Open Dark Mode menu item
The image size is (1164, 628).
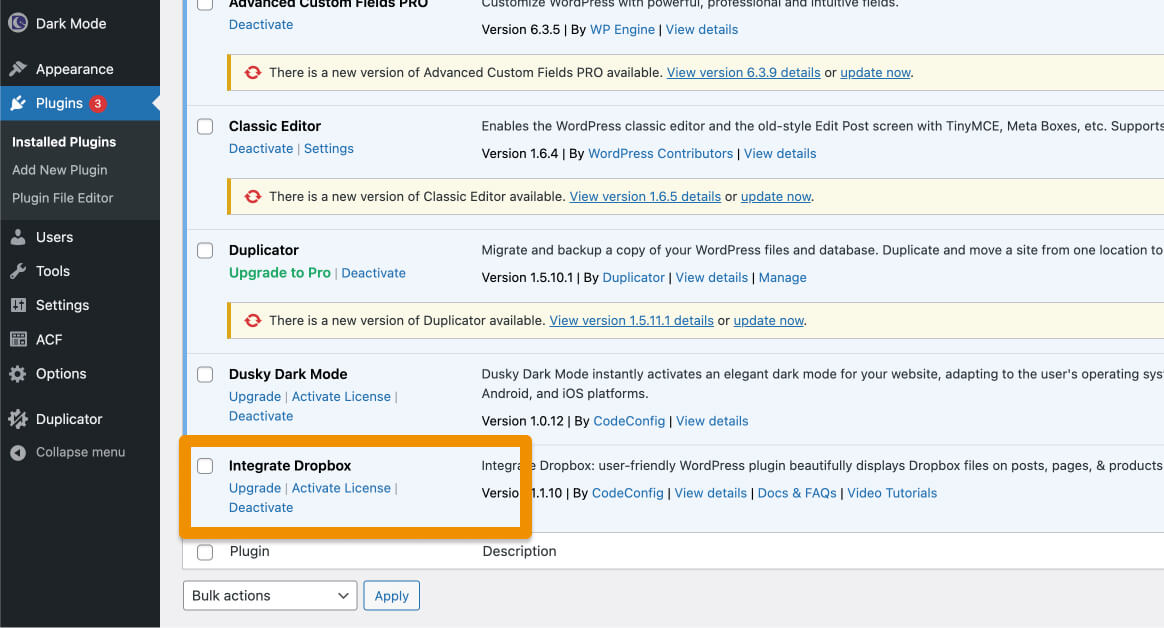tap(79, 24)
